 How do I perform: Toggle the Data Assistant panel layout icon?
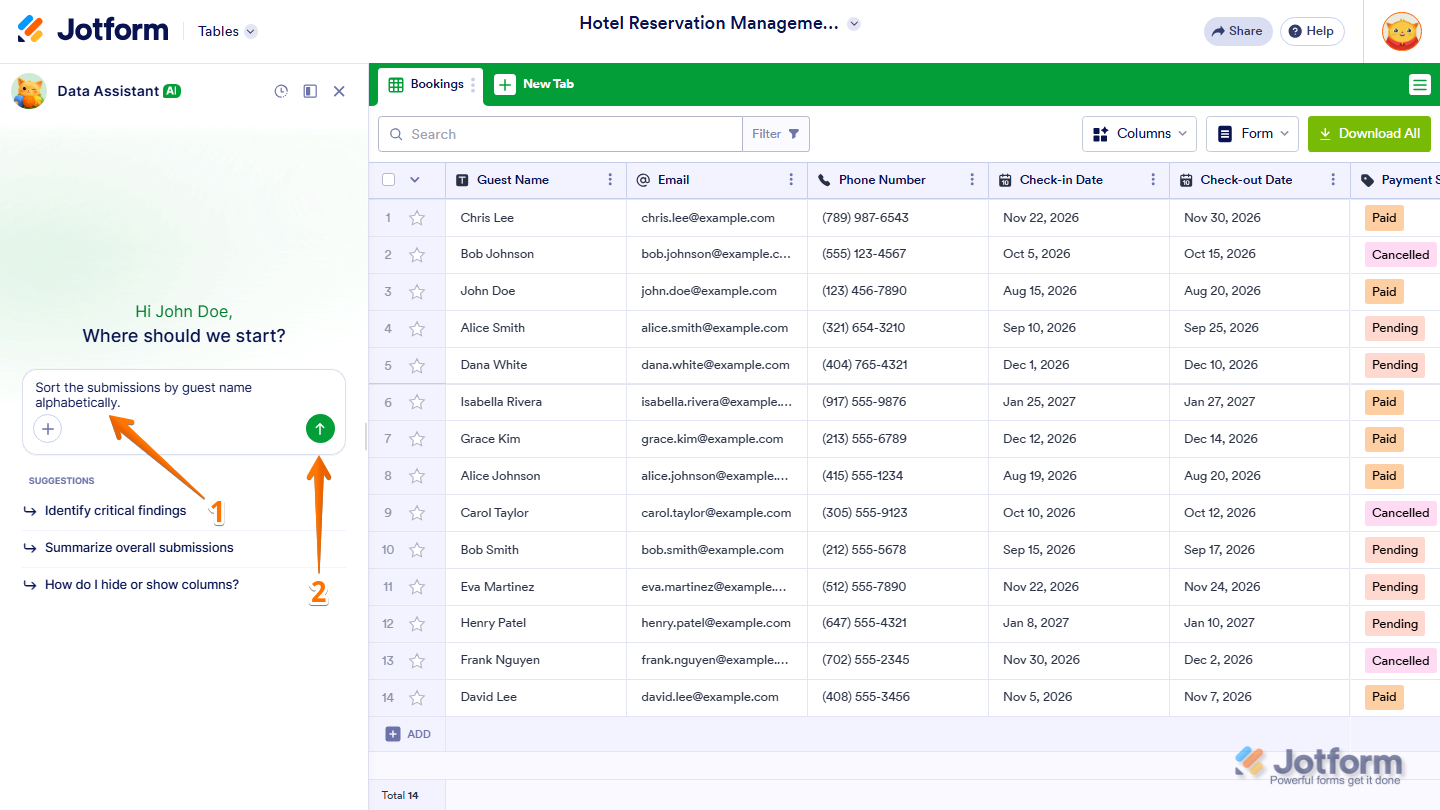click(310, 91)
